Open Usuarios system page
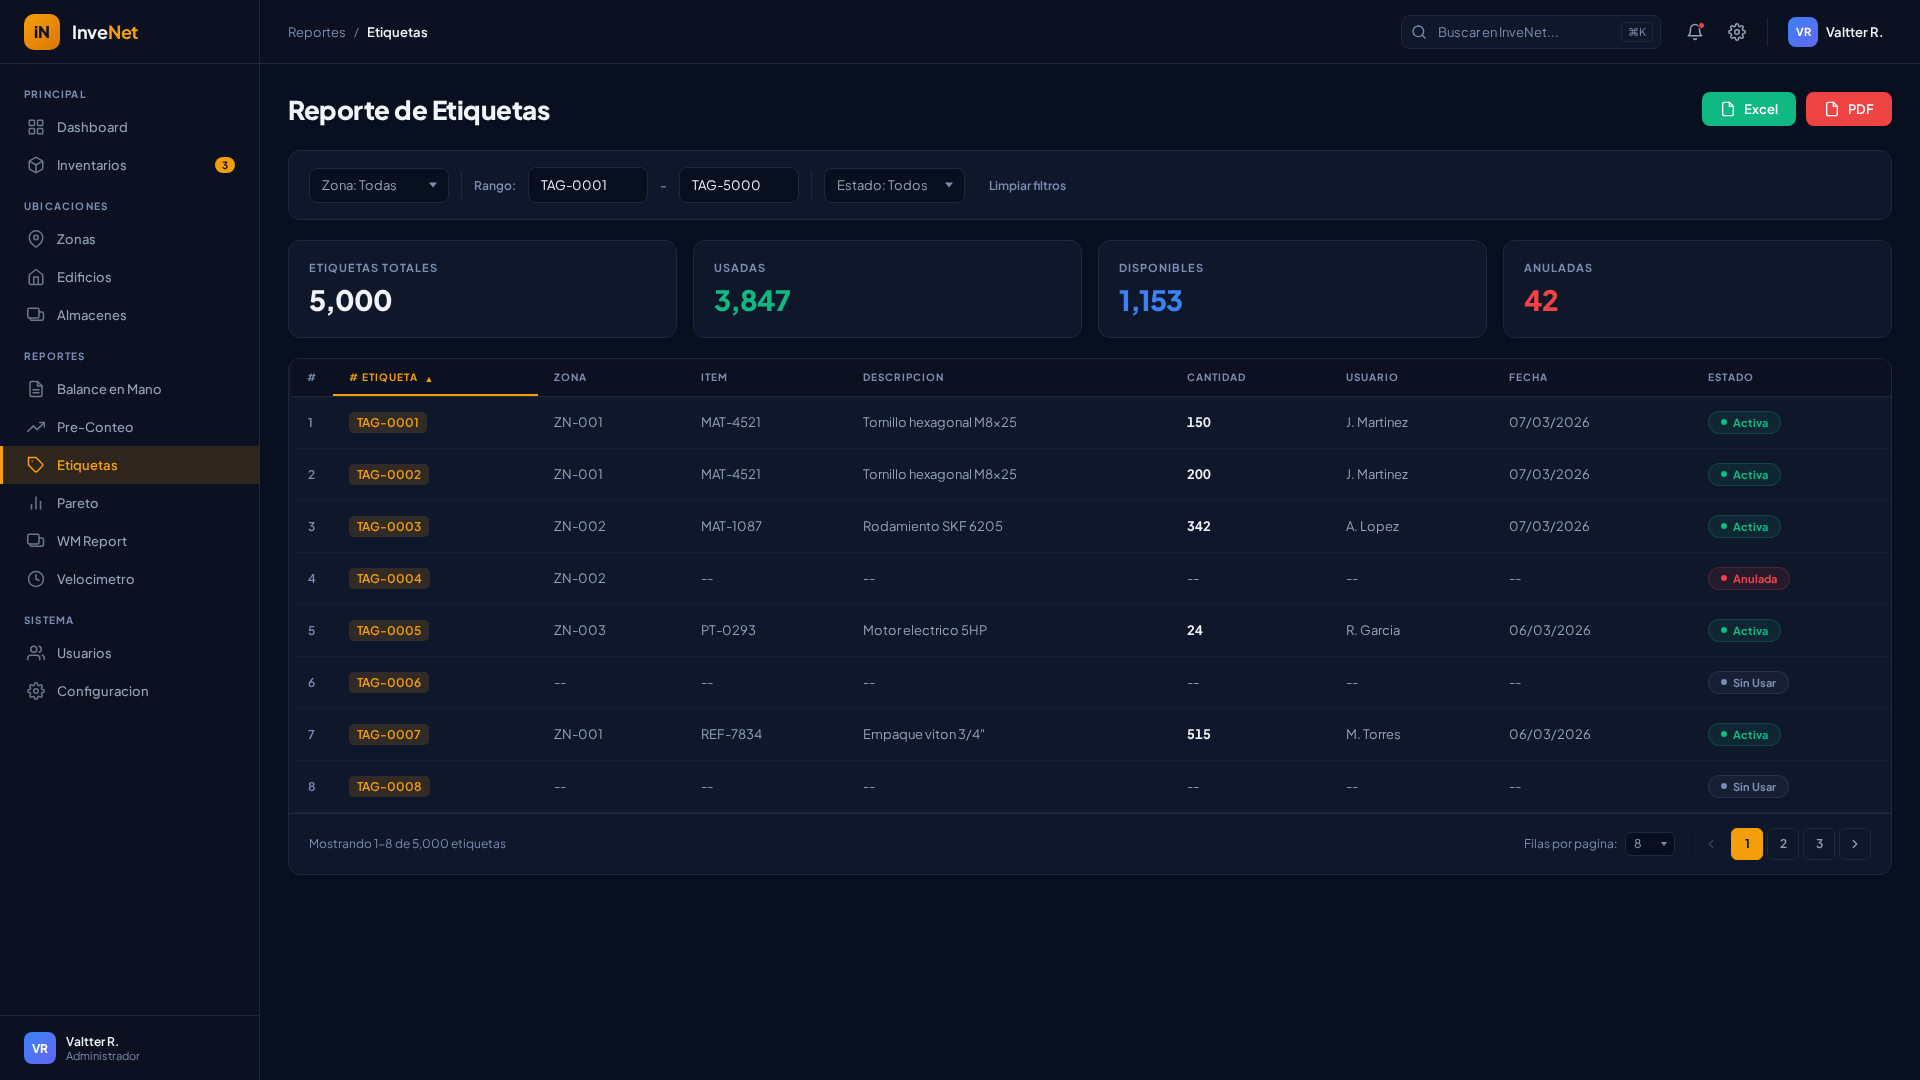This screenshot has height=1080, width=1920. (84, 653)
